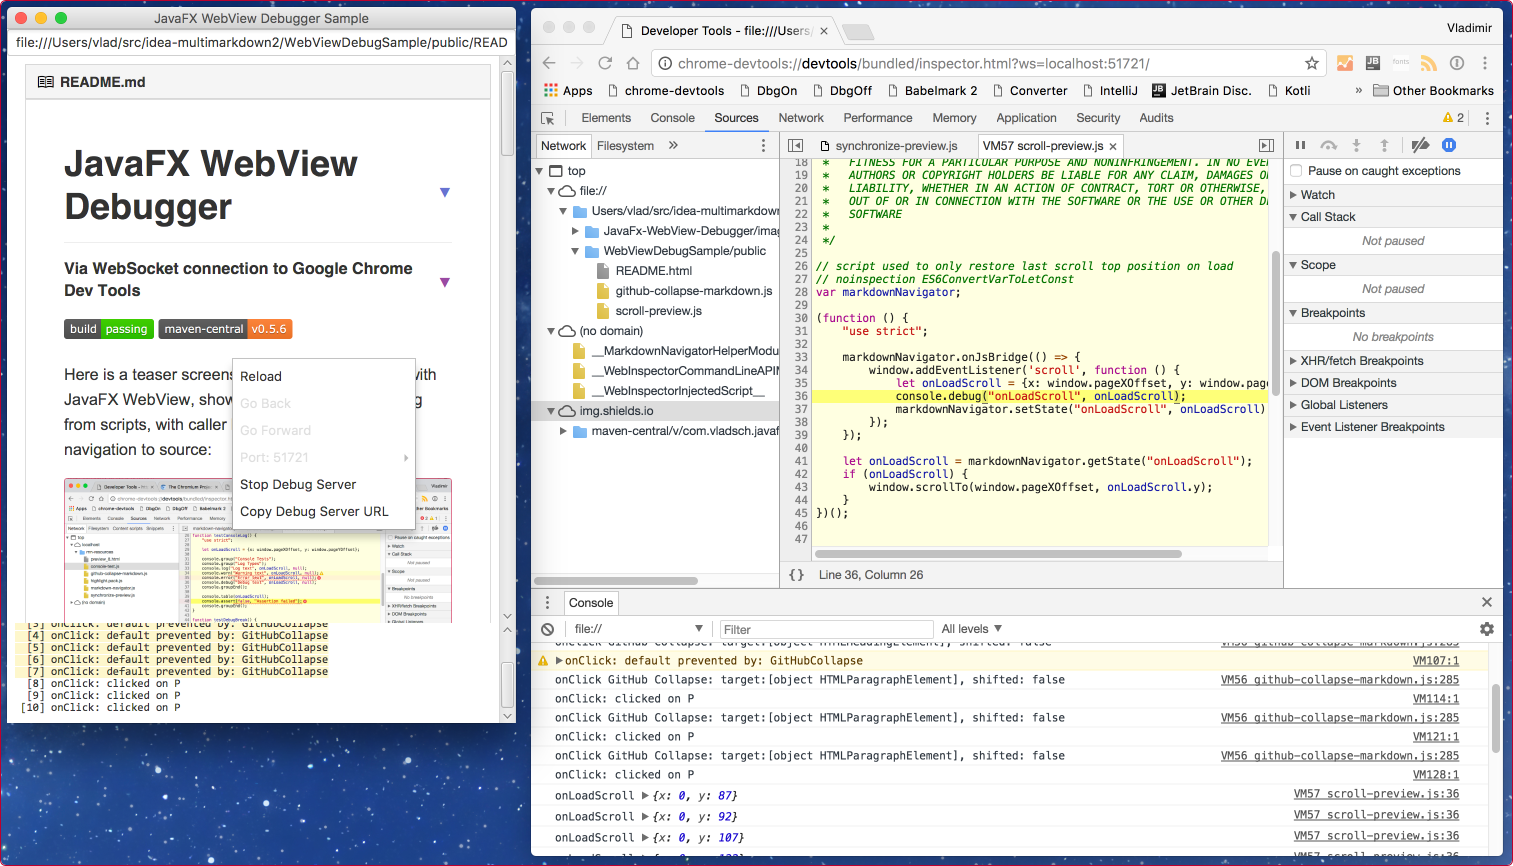Open the All levels log dropdown
Screen dimensions: 1513x866
971,629
